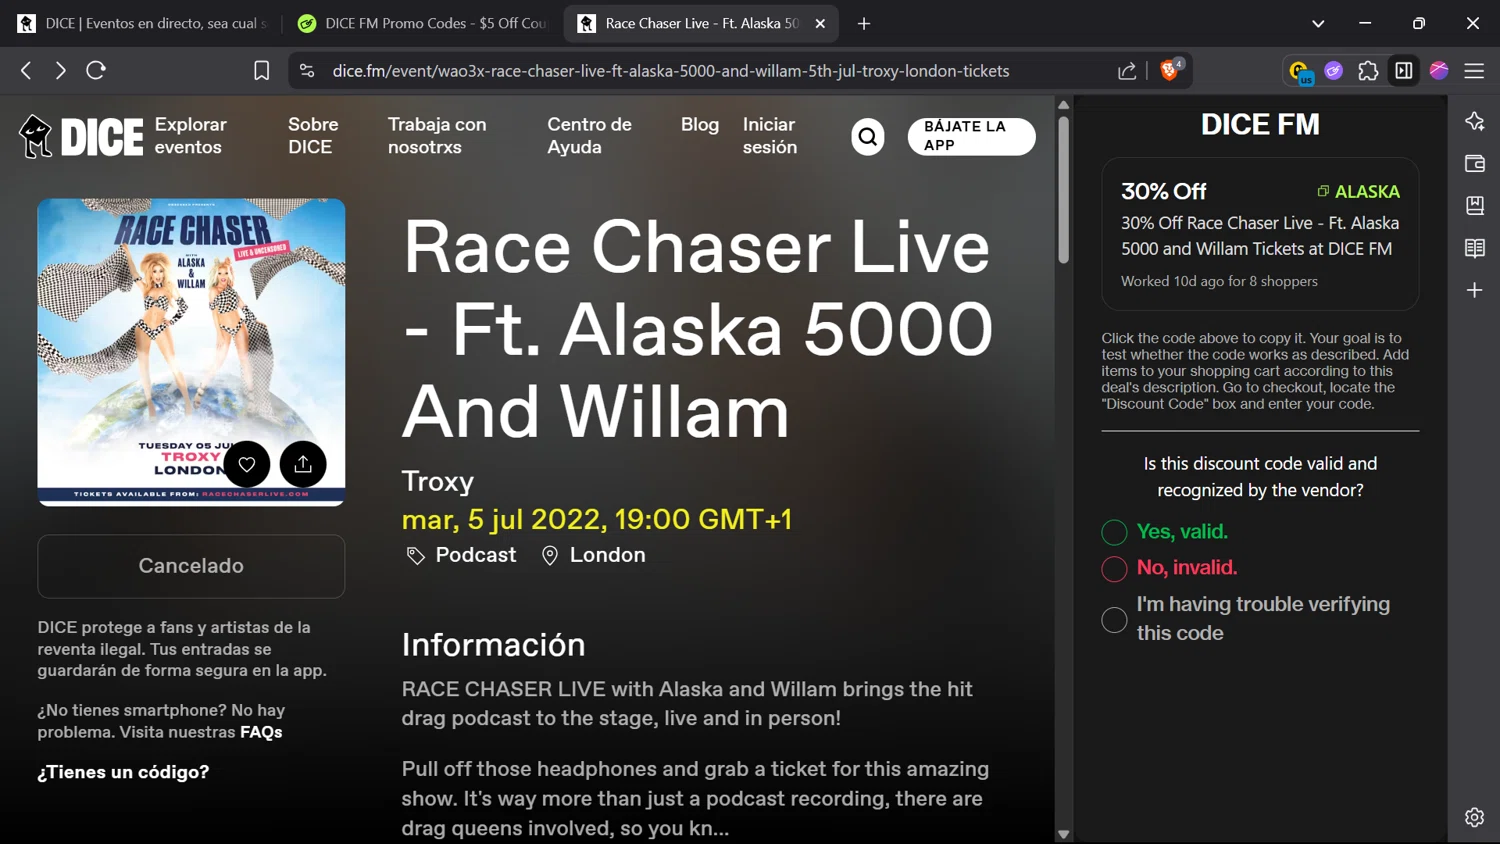Open the Wallet icon in the sidebar
The width and height of the screenshot is (1500, 844).
1474,163
